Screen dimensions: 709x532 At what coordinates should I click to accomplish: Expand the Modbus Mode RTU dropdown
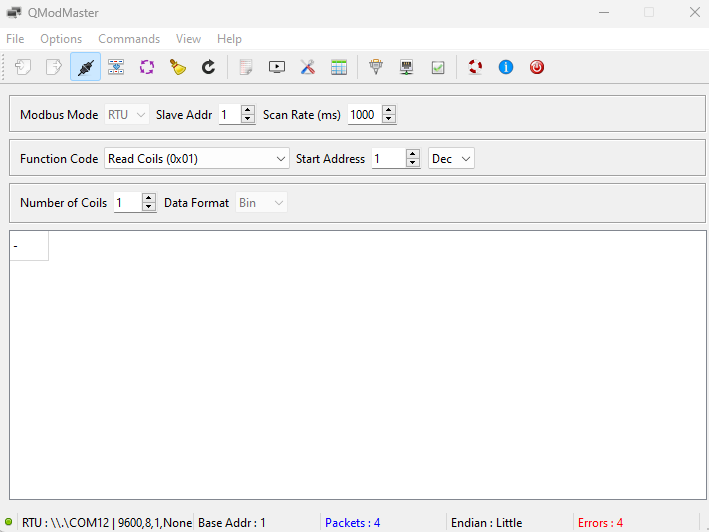click(x=126, y=115)
